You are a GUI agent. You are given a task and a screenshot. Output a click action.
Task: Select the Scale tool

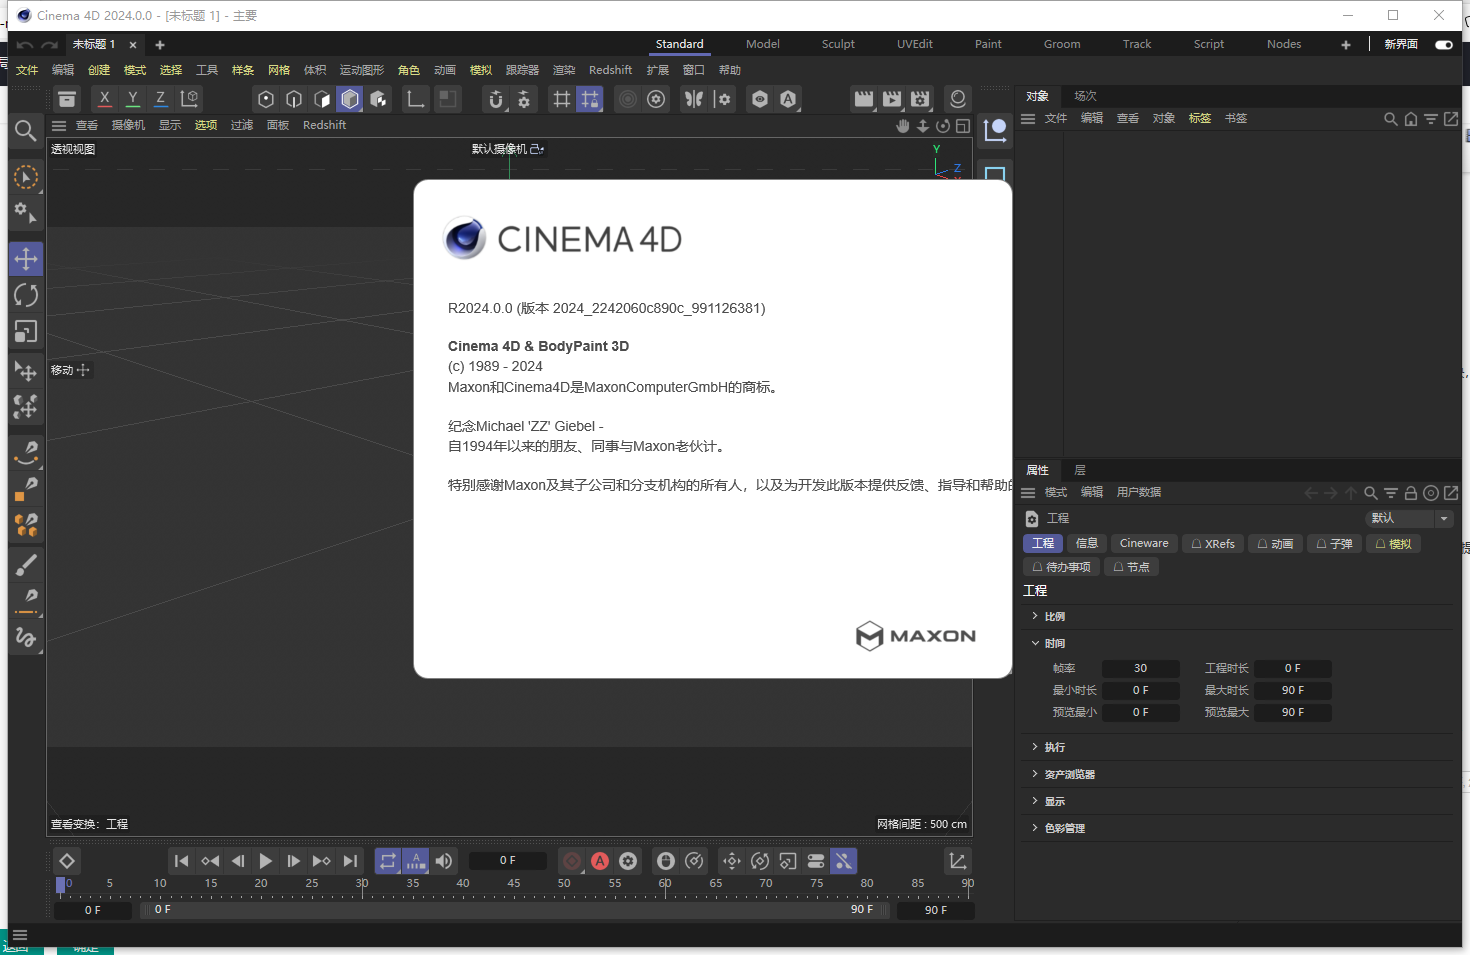coord(26,331)
